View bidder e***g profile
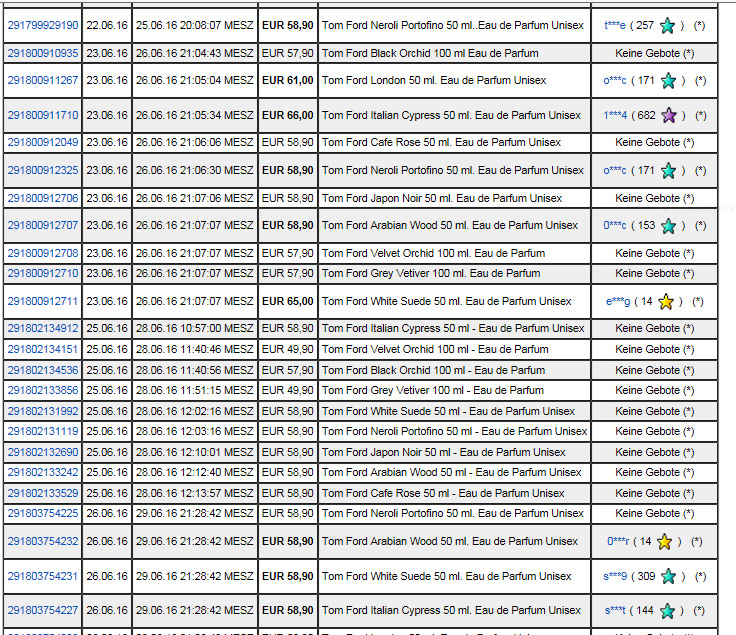 coord(618,301)
